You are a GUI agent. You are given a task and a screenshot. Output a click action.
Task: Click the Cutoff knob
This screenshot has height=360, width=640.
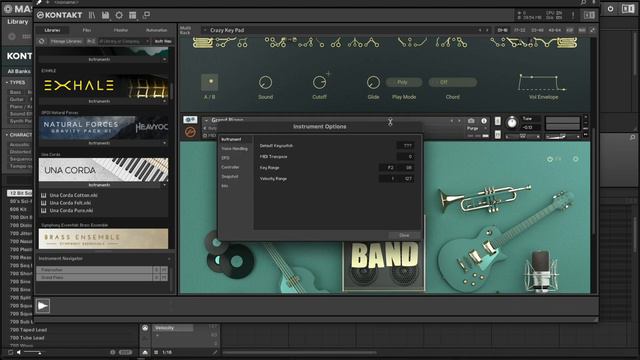[x=319, y=82]
